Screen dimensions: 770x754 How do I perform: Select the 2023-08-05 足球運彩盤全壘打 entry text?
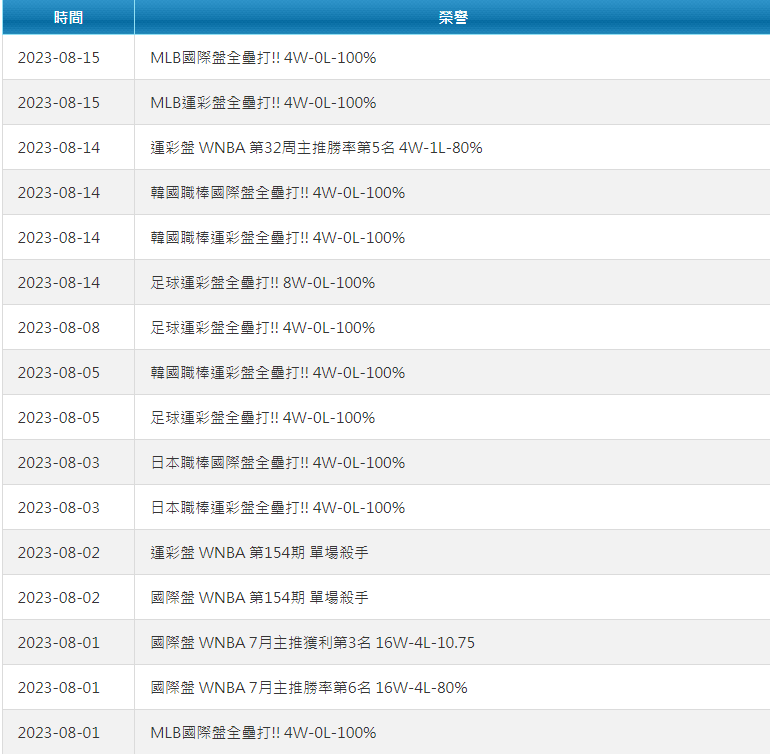[x=263, y=418]
